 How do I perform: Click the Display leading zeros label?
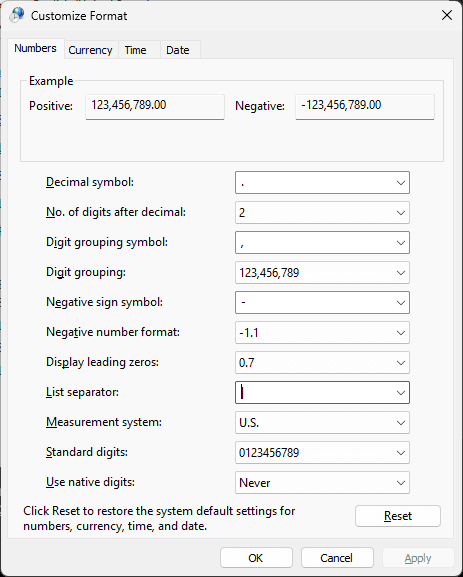tap(102, 362)
